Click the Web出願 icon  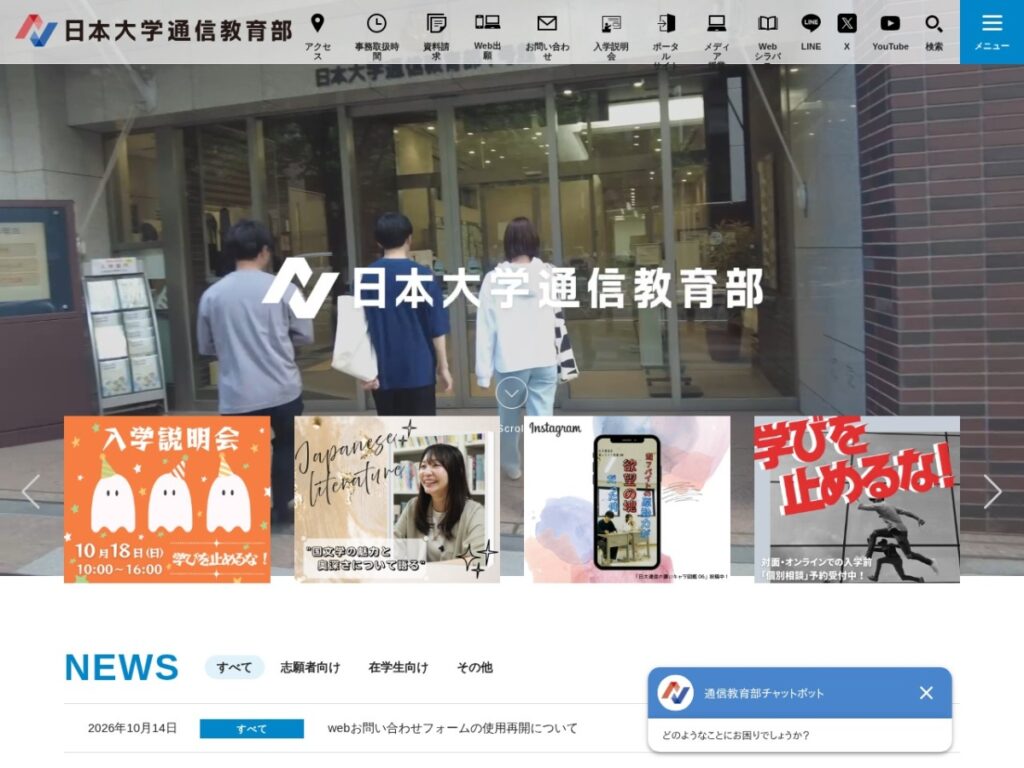487,23
